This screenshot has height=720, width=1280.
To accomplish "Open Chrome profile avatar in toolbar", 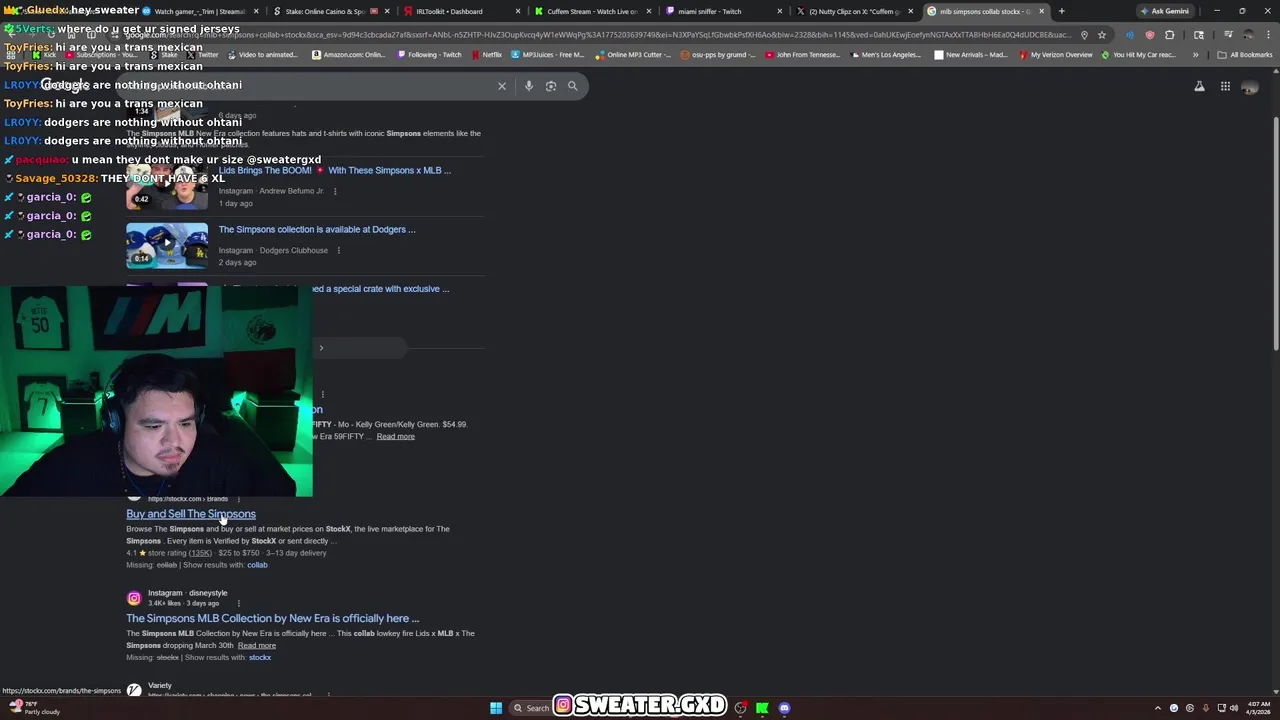I will 1248,35.
